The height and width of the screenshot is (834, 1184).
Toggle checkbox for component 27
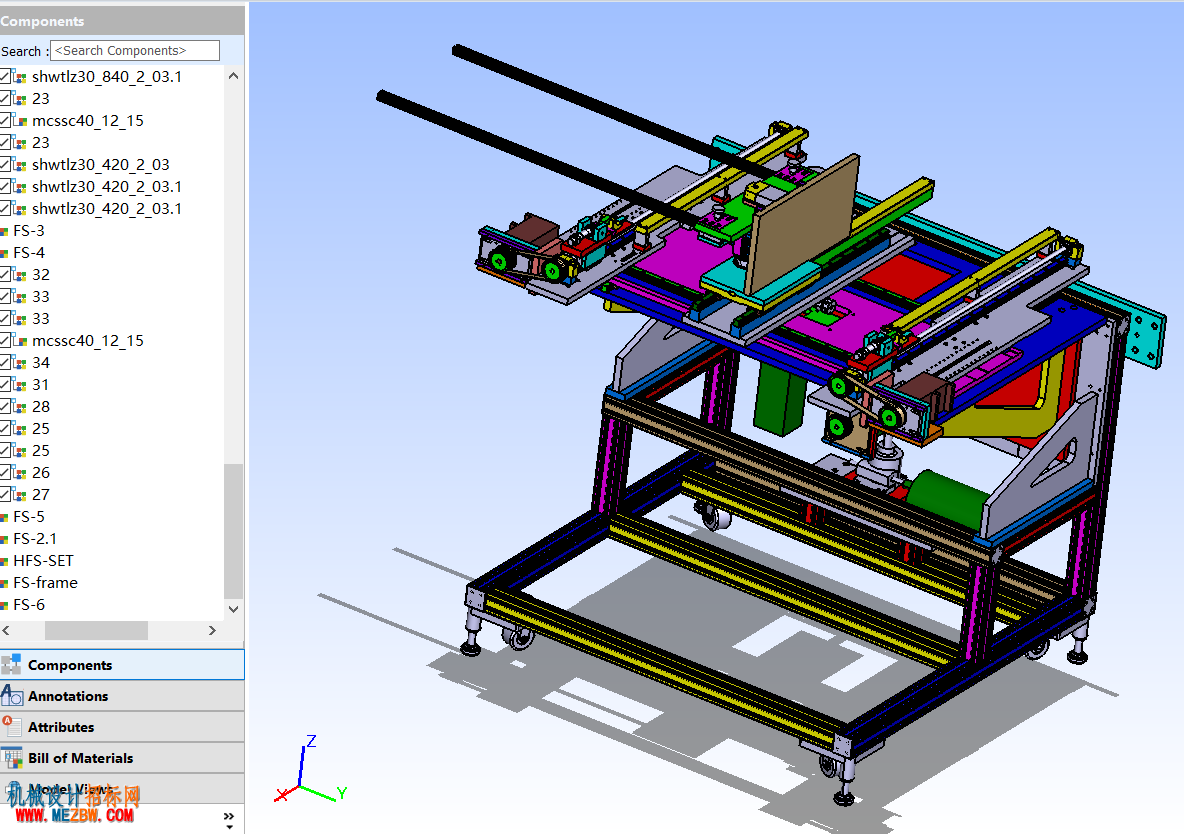[5, 495]
